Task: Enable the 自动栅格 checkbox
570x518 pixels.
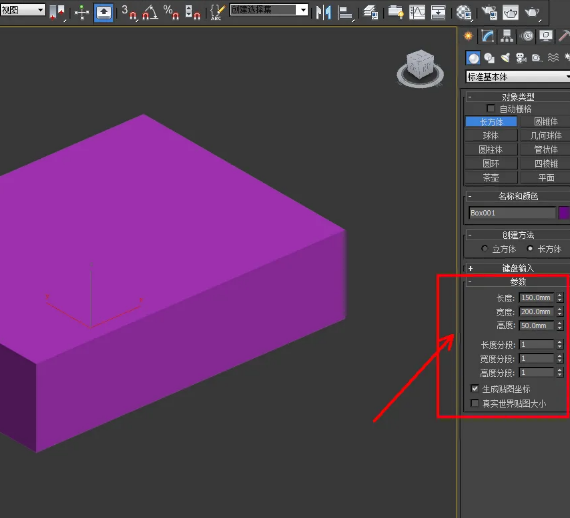Action: click(x=490, y=108)
